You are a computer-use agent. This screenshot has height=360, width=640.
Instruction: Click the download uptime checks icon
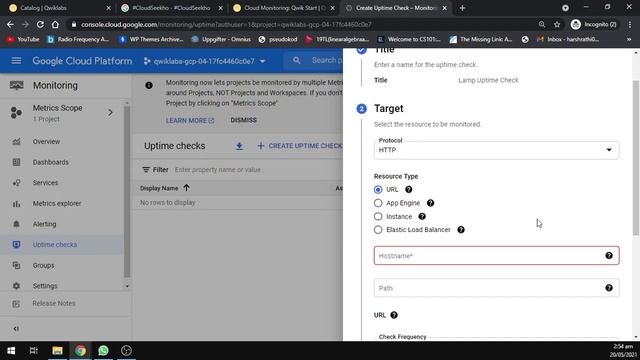tap(239, 146)
